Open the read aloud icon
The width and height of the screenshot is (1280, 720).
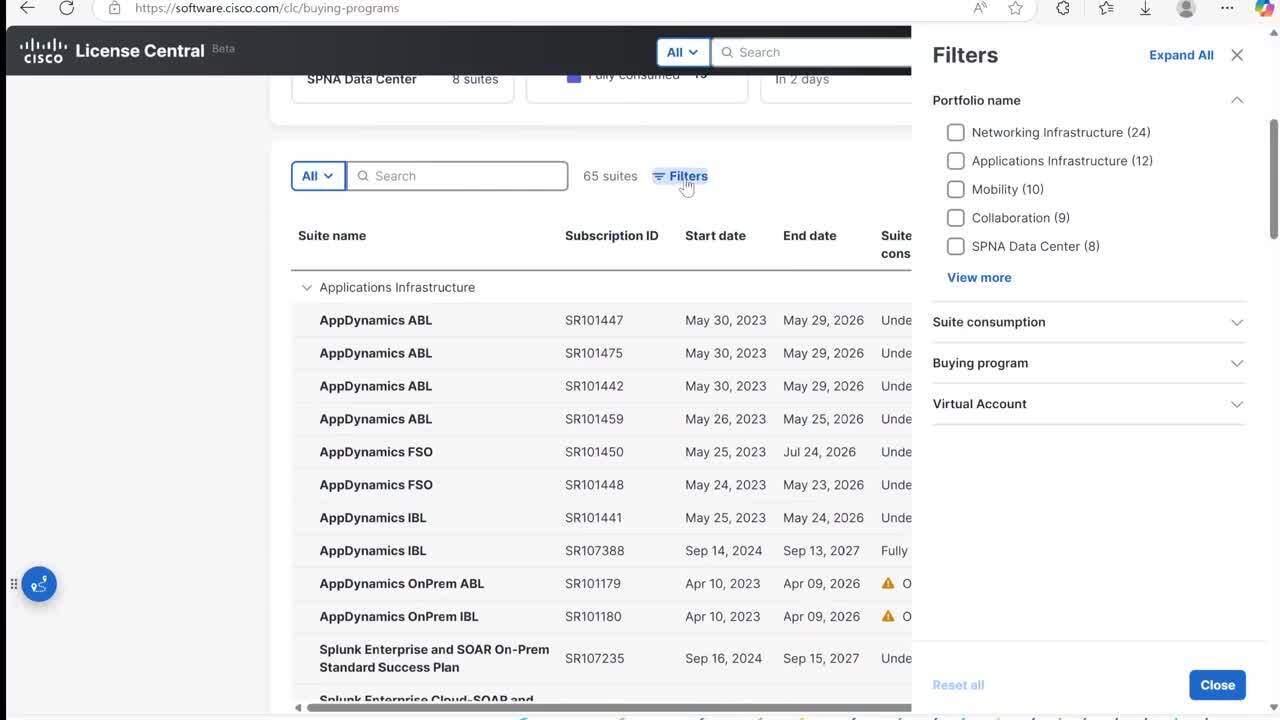[980, 8]
